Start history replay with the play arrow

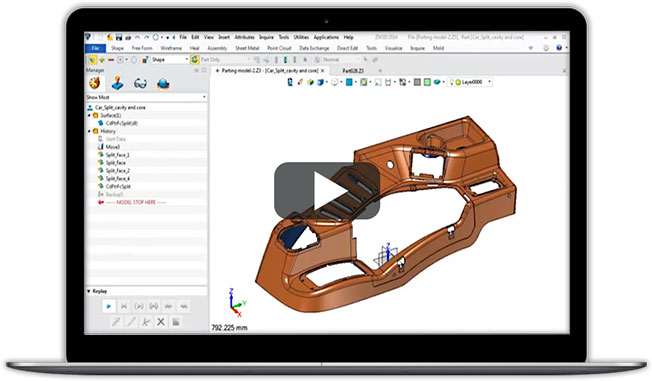tap(109, 306)
